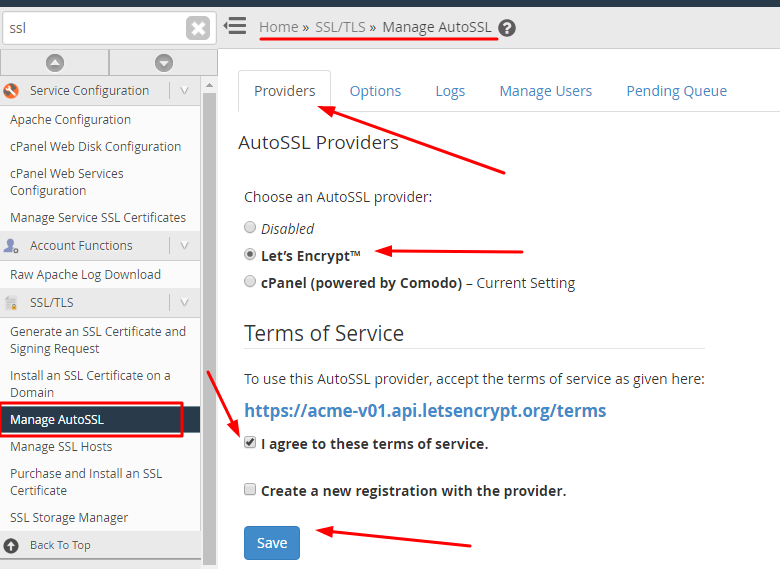
Task: Collapse the Service Configuration section chevron
Action: pyautogui.click(x=184, y=91)
